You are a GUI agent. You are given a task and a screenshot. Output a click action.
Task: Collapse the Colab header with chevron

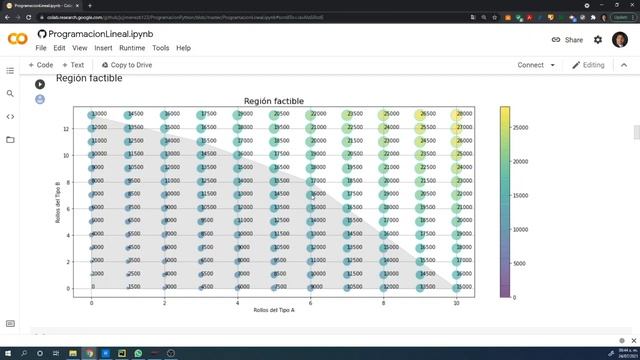pyautogui.click(x=624, y=65)
